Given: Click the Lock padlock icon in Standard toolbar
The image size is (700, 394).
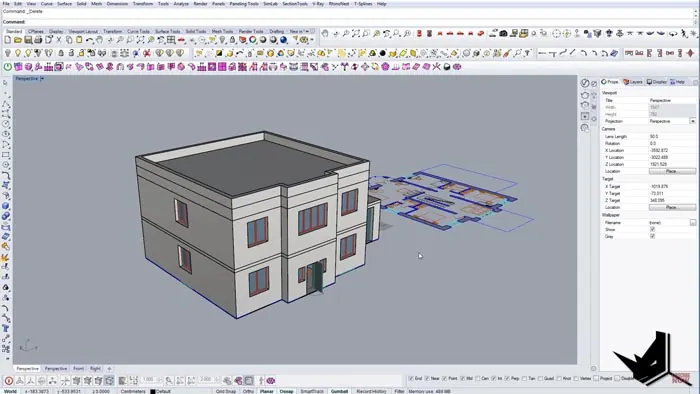Looking at the screenshot, I should pyautogui.click(x=232, y=40).
